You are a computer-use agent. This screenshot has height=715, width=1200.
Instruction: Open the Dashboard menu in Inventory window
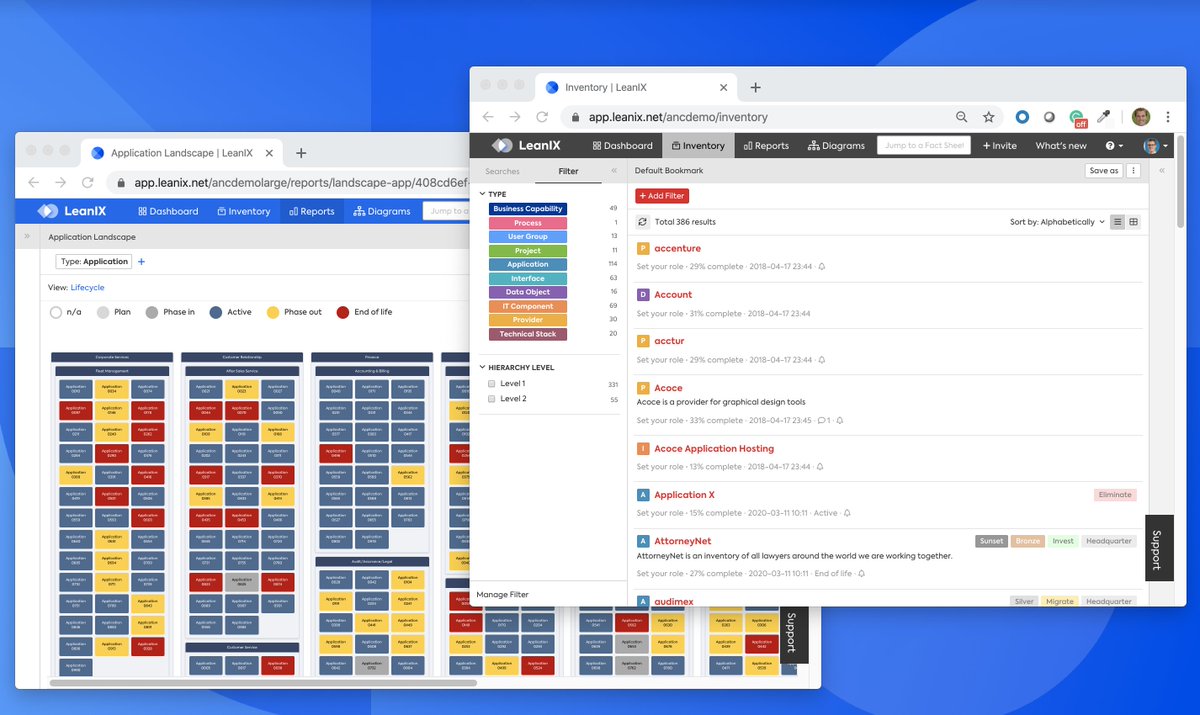[623, 146]
